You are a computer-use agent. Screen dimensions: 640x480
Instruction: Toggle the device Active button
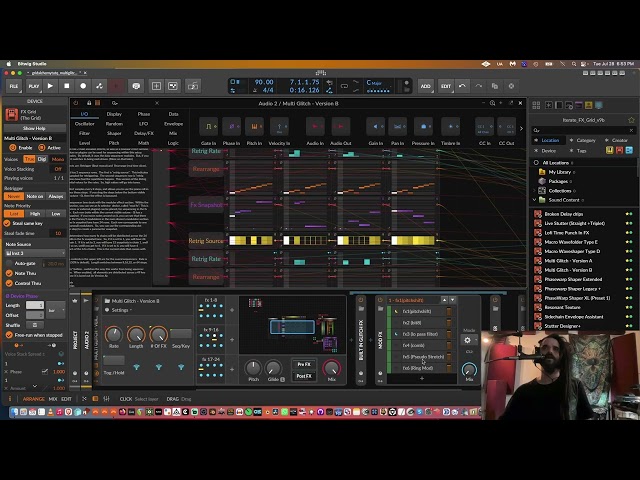coord(41,147)
